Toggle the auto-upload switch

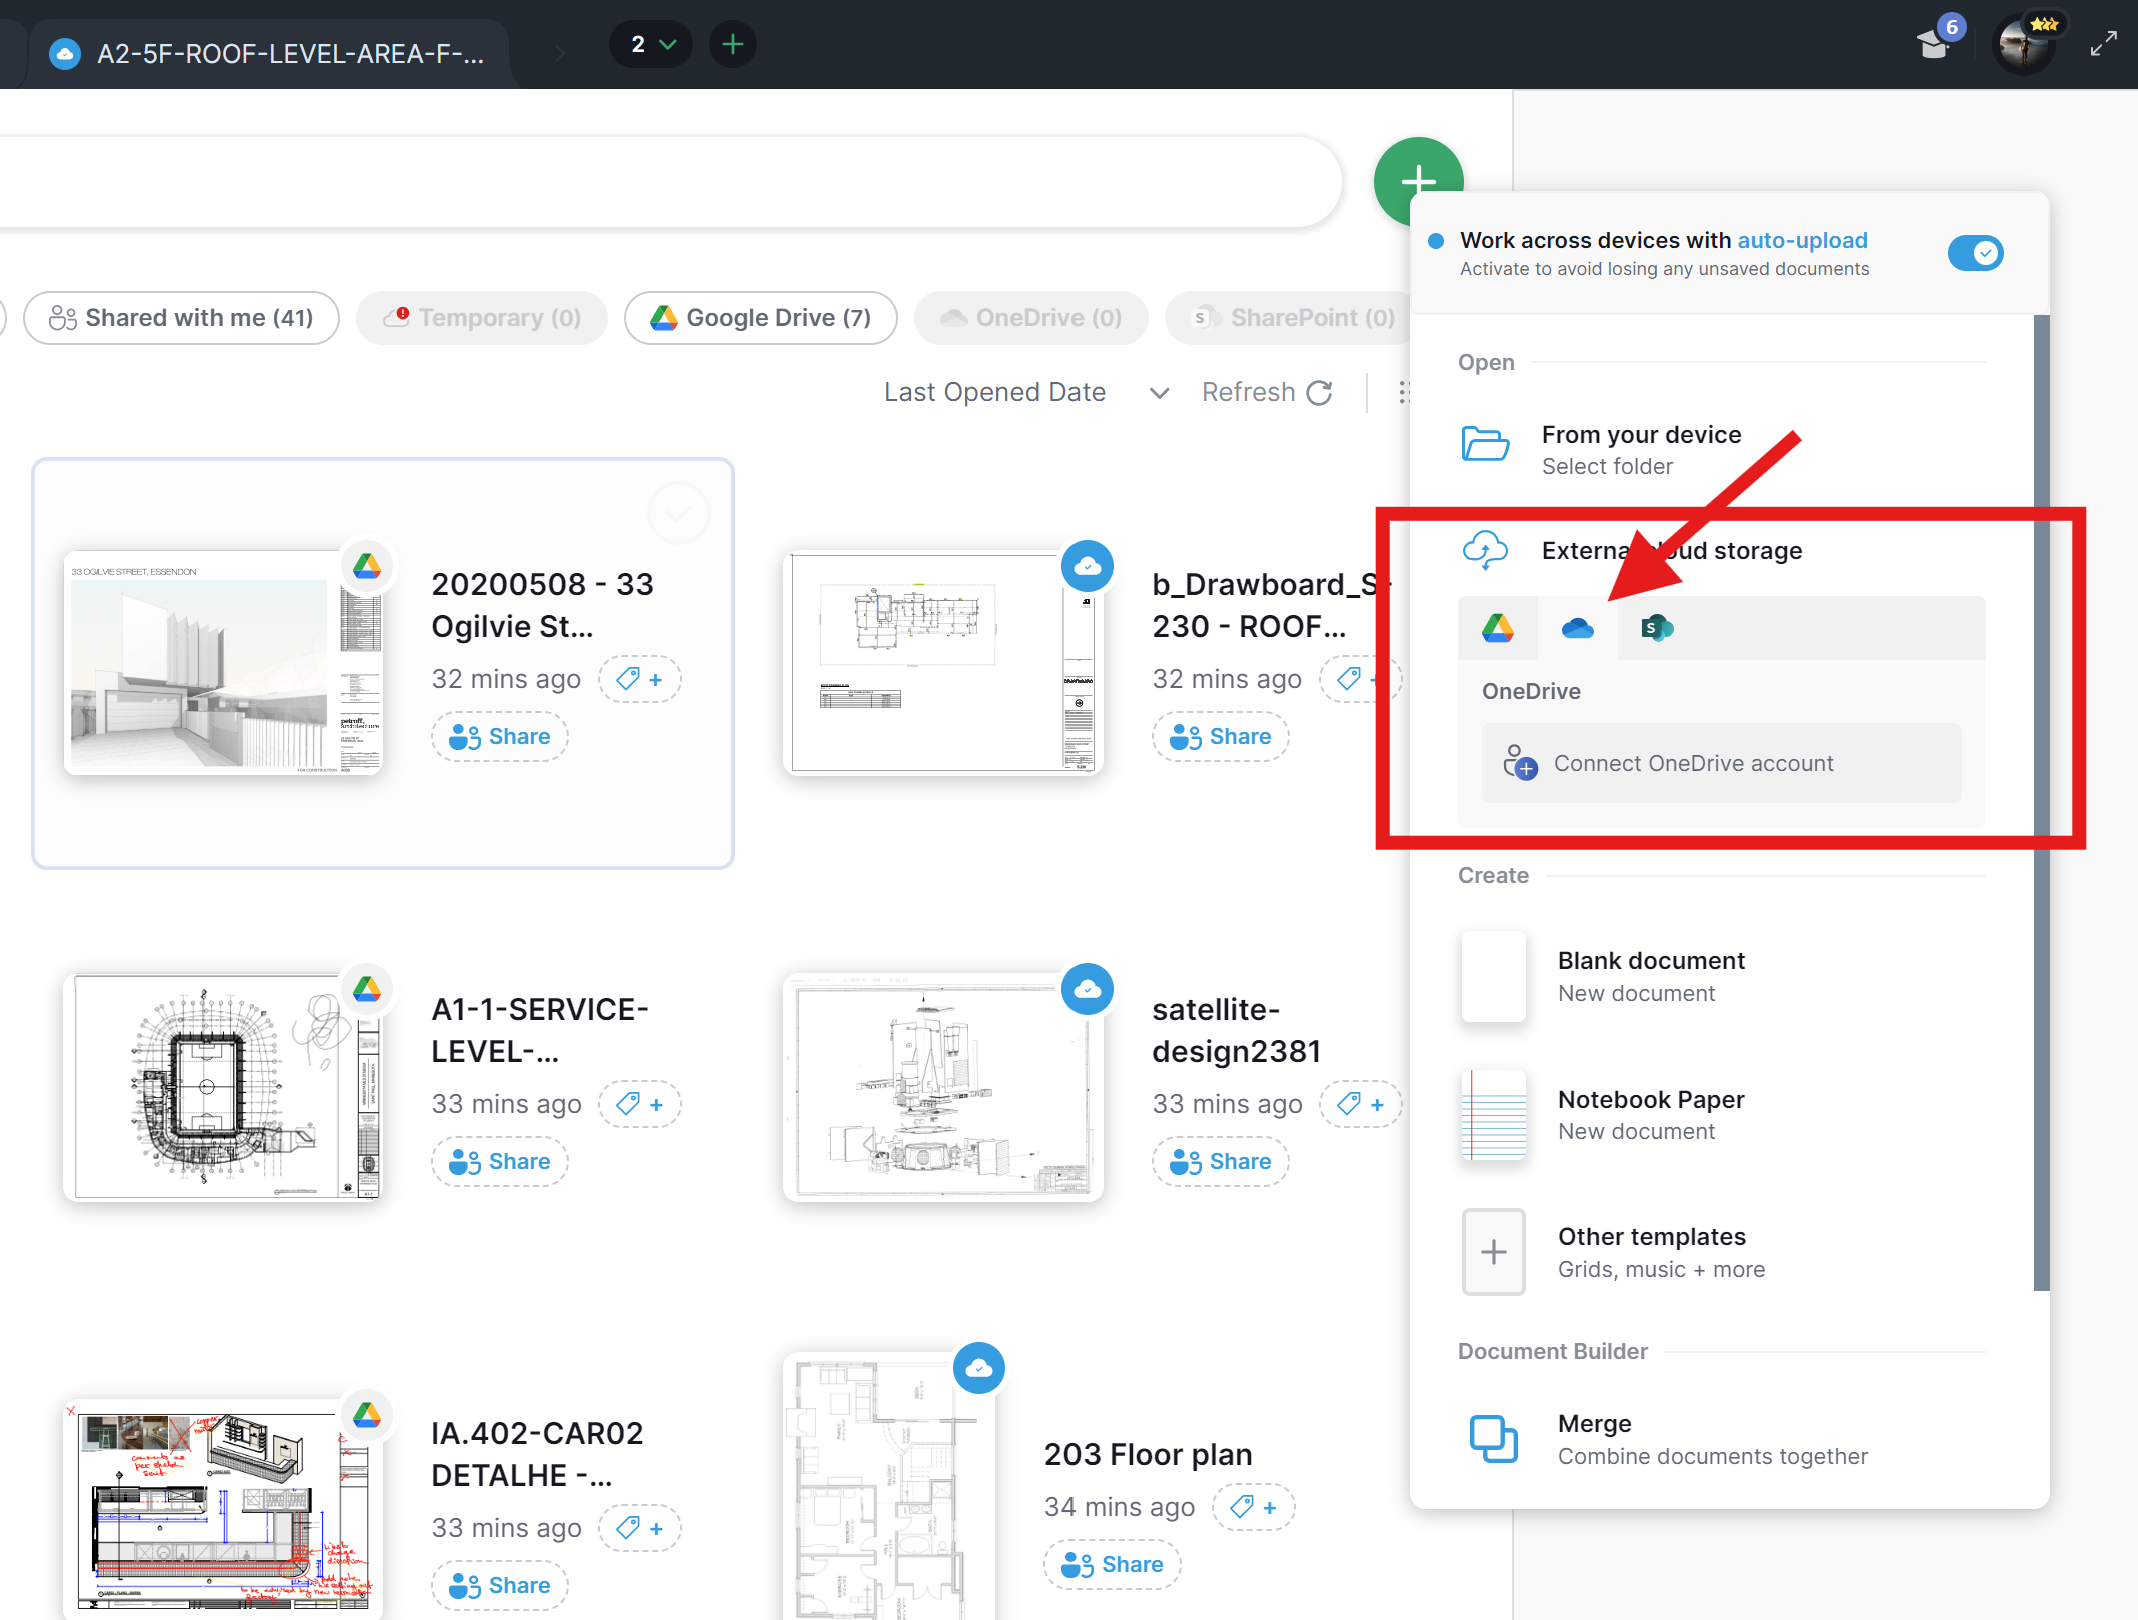1976,253
